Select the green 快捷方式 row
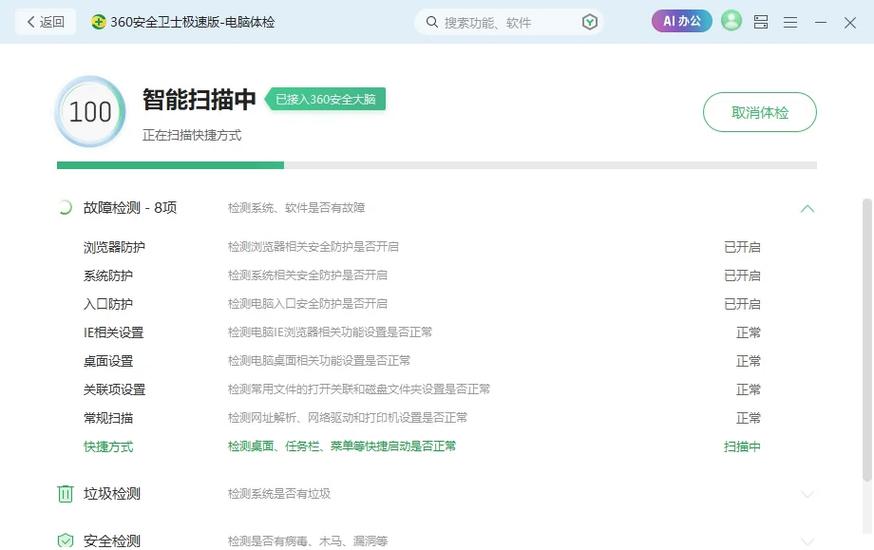Viewport: 874px width, 550px height. coord(422,446)
